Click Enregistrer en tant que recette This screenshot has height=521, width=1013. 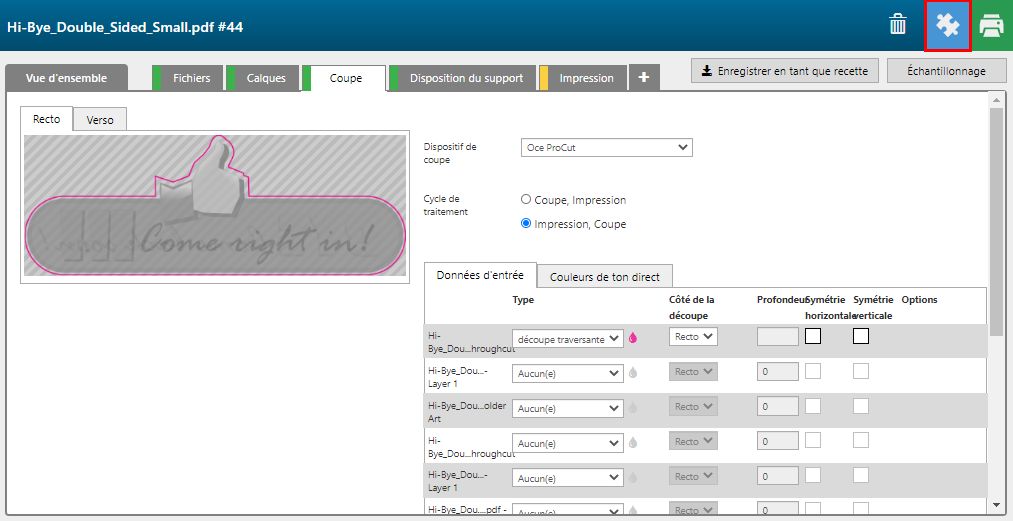(x=785, y=71)
